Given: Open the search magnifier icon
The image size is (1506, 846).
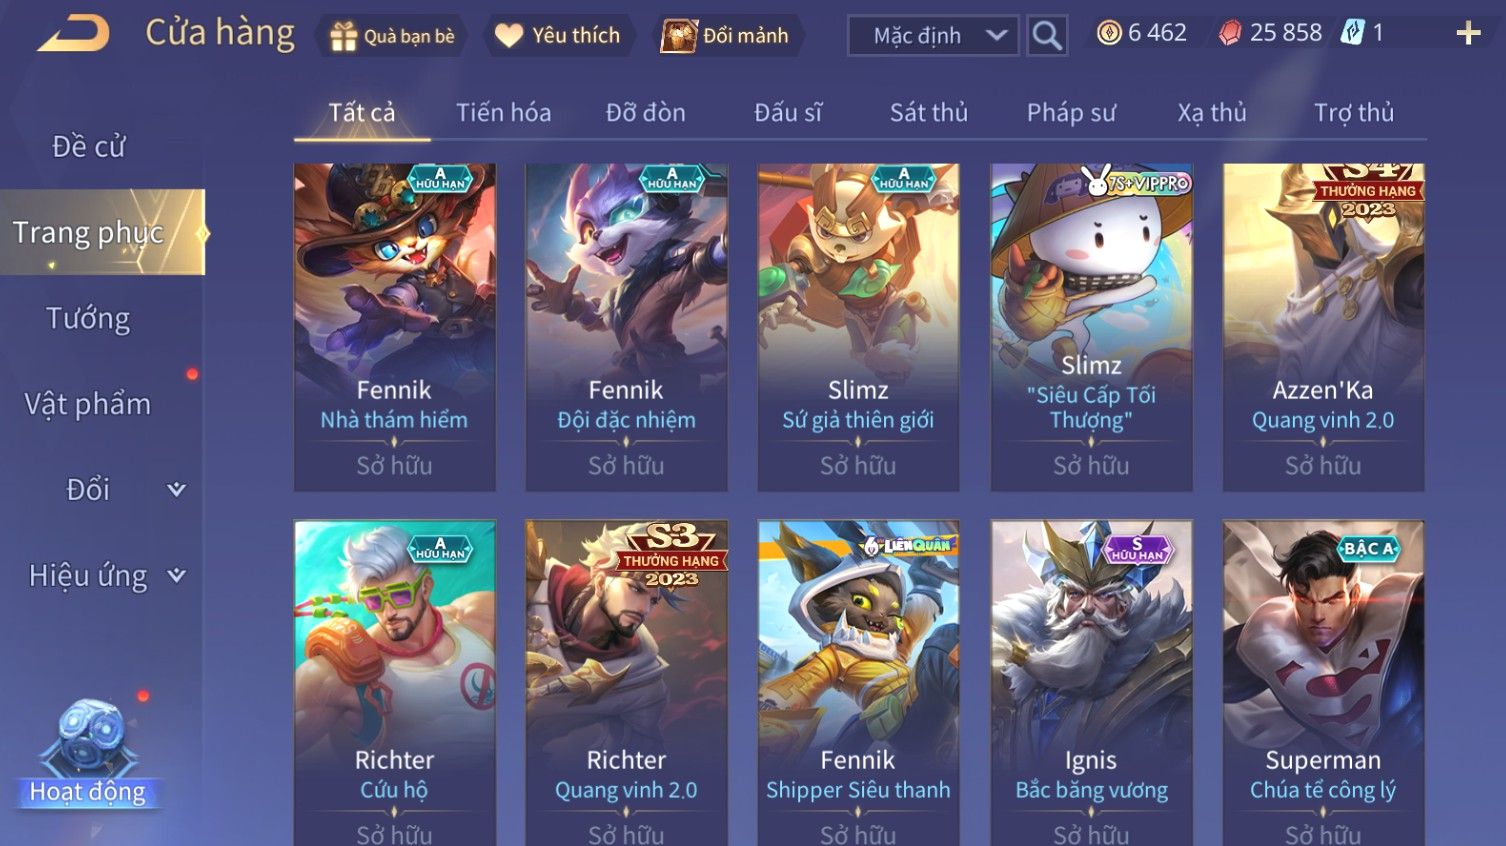Looking at the screenshot, I should tap(1047, 36).
